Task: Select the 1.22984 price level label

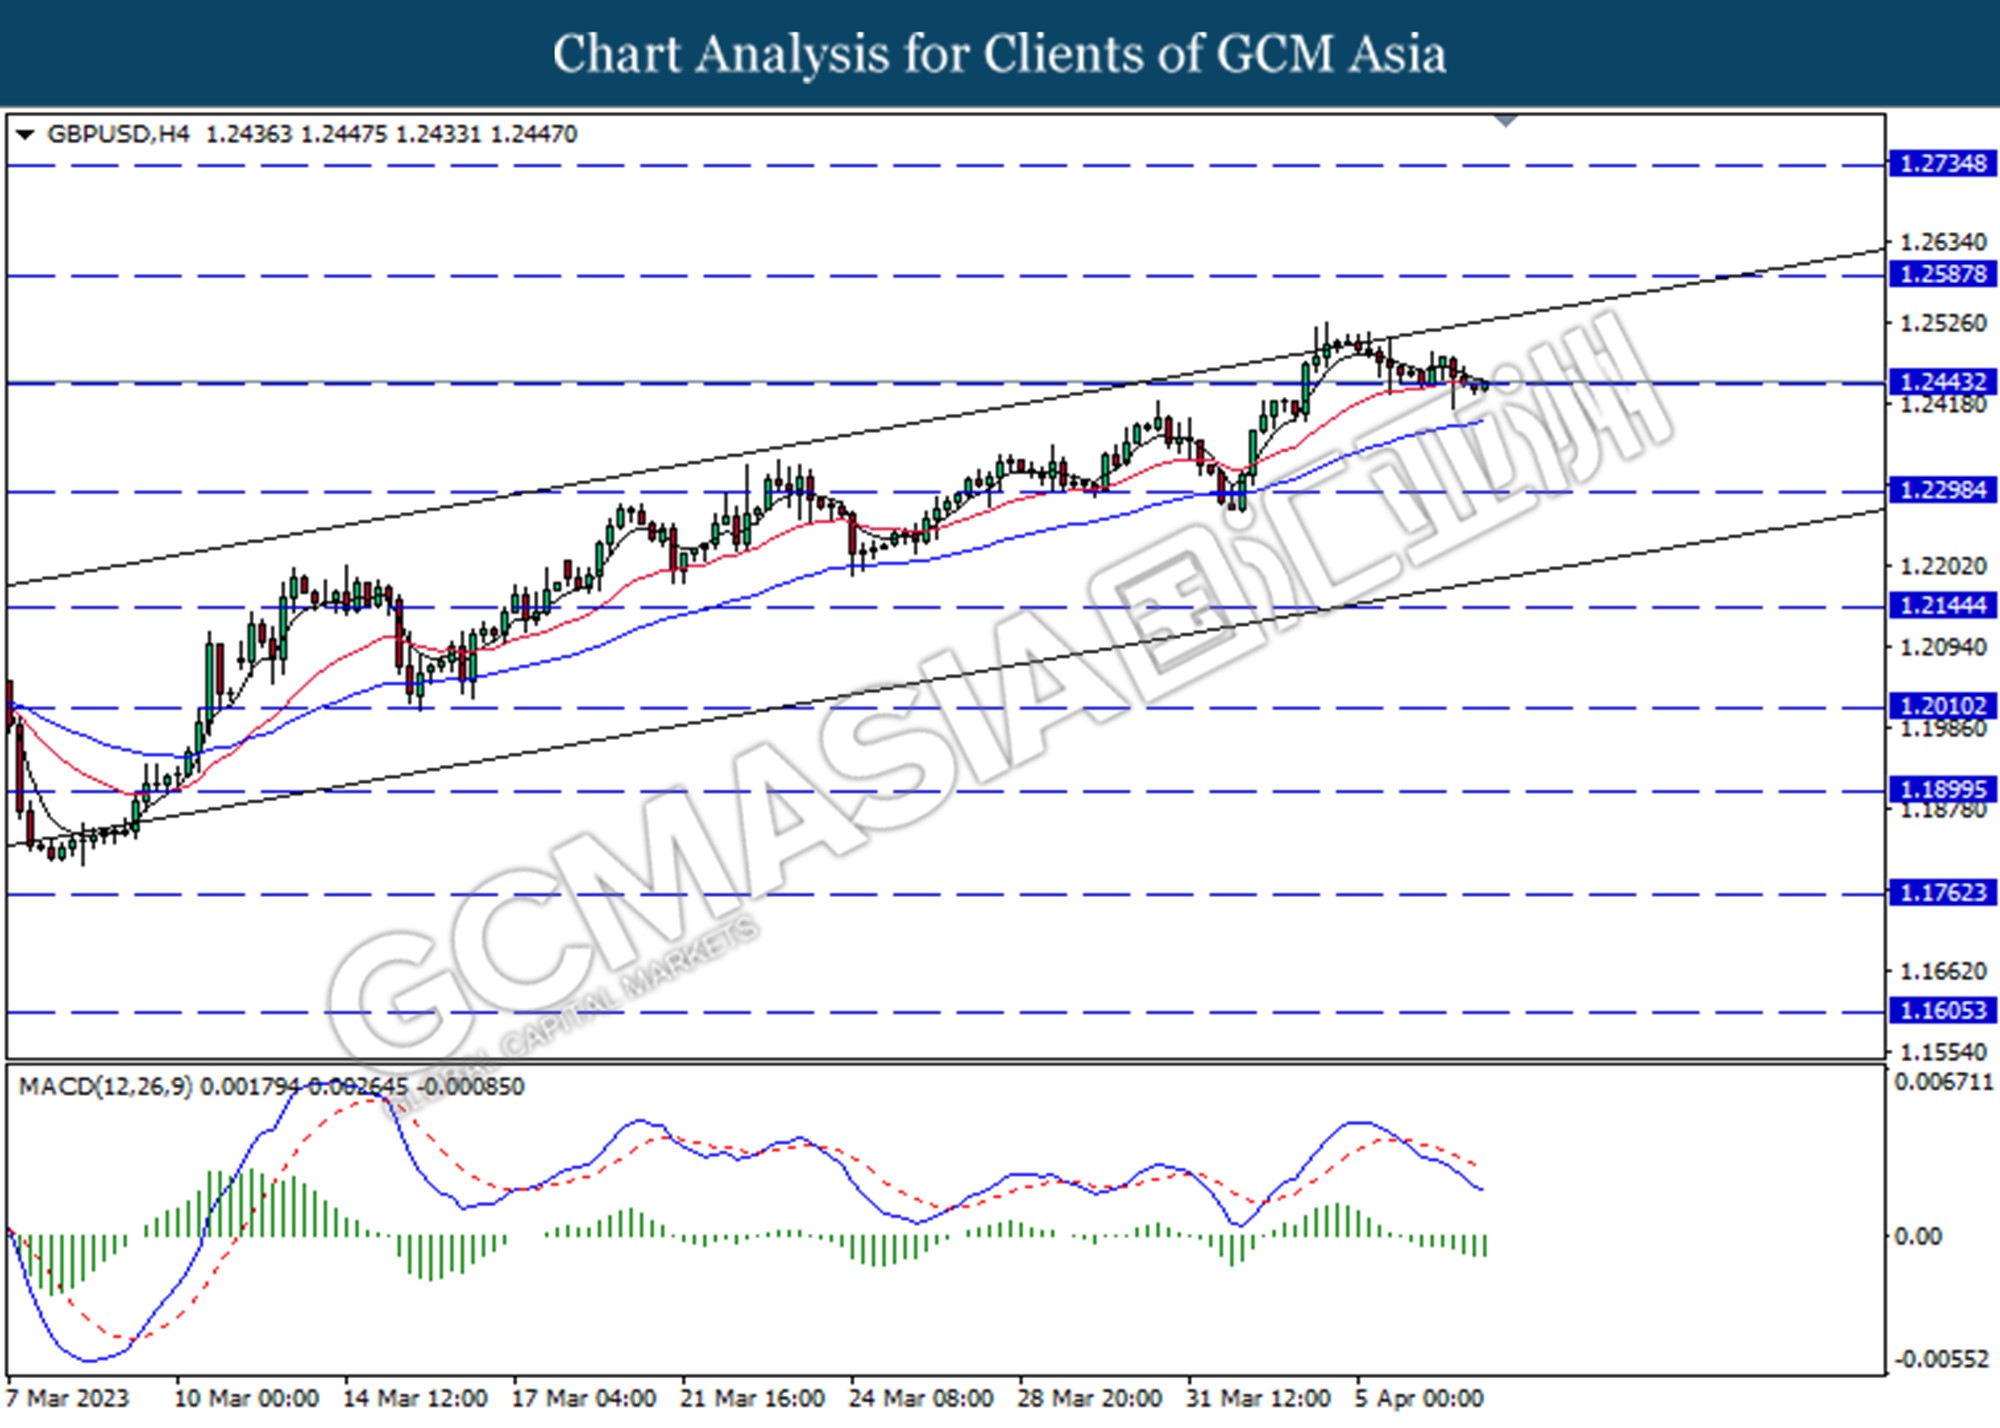Action: (x=1942, y=490)
